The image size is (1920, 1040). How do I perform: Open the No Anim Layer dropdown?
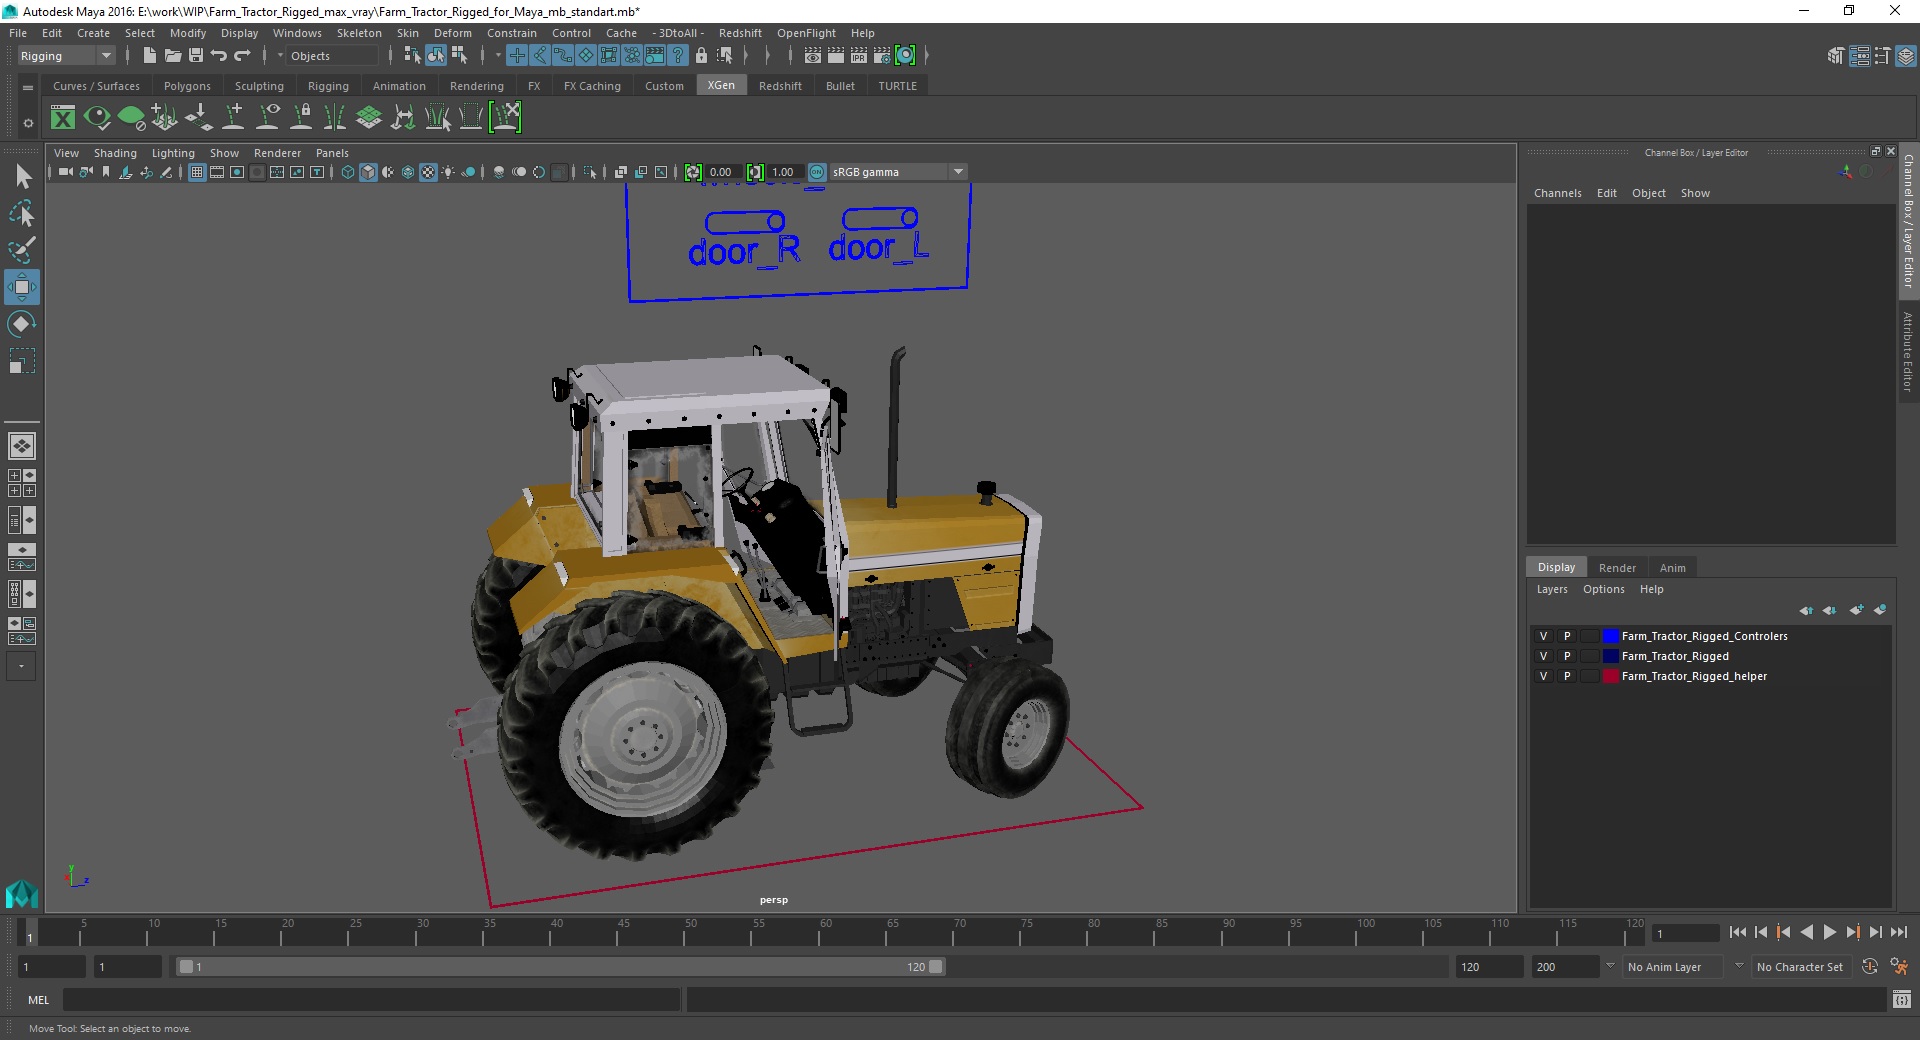pyautogui.click(x=1673, y=967)
